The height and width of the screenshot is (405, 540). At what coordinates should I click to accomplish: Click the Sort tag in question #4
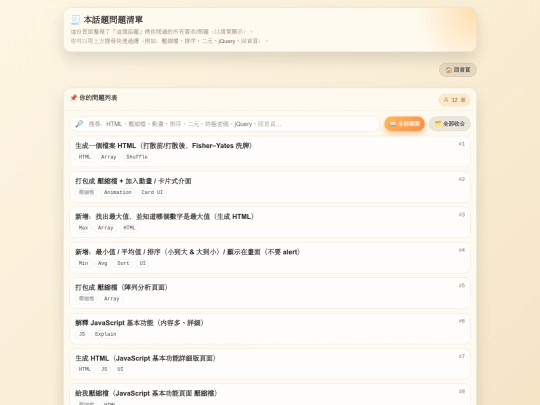click(123, 263)
